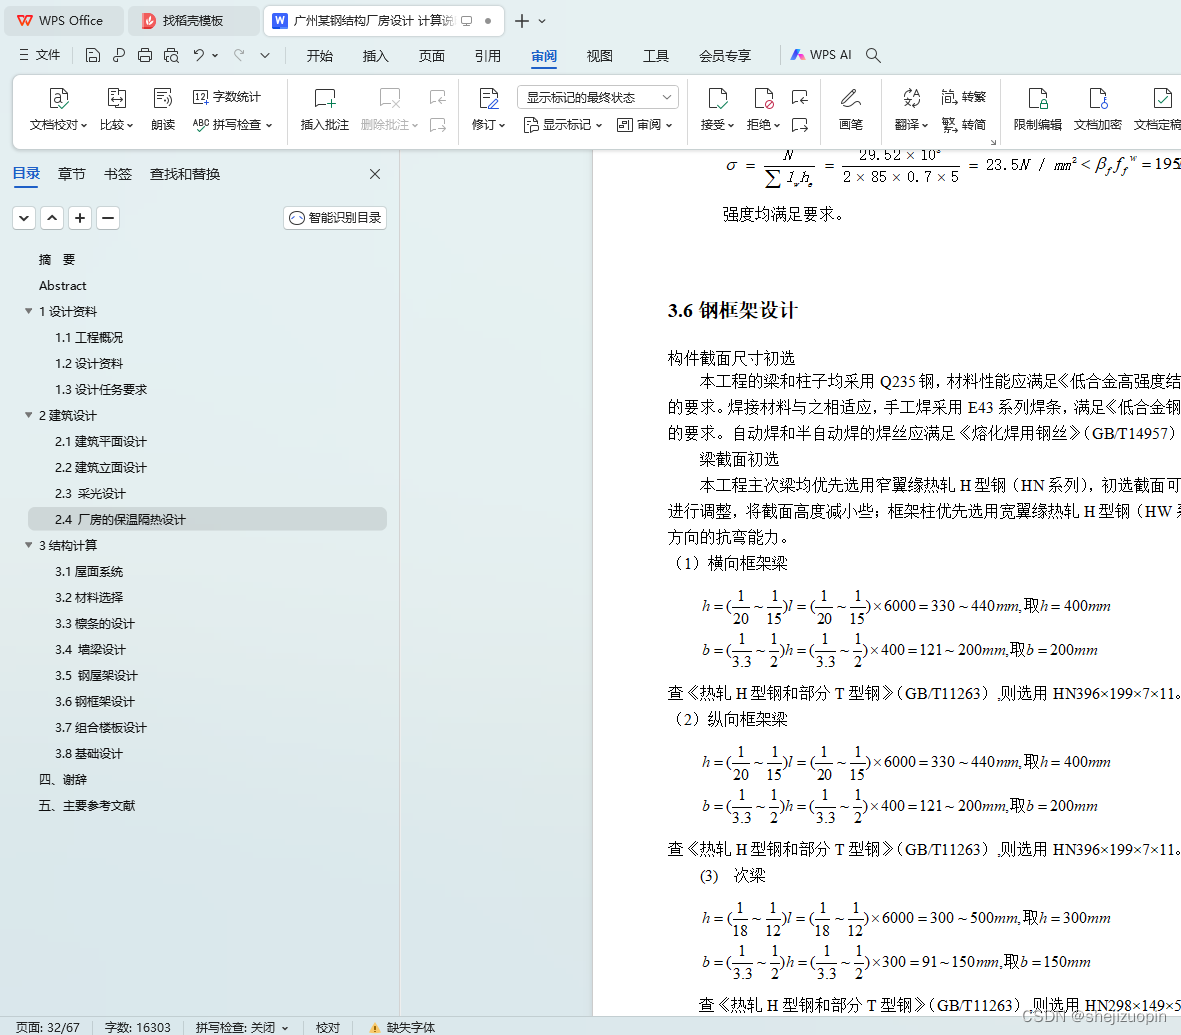Image resolution: width=1181 pixels, height=1035 pixels.
Task: Click the 智能识别目录 button
Action: coord(335,218)
